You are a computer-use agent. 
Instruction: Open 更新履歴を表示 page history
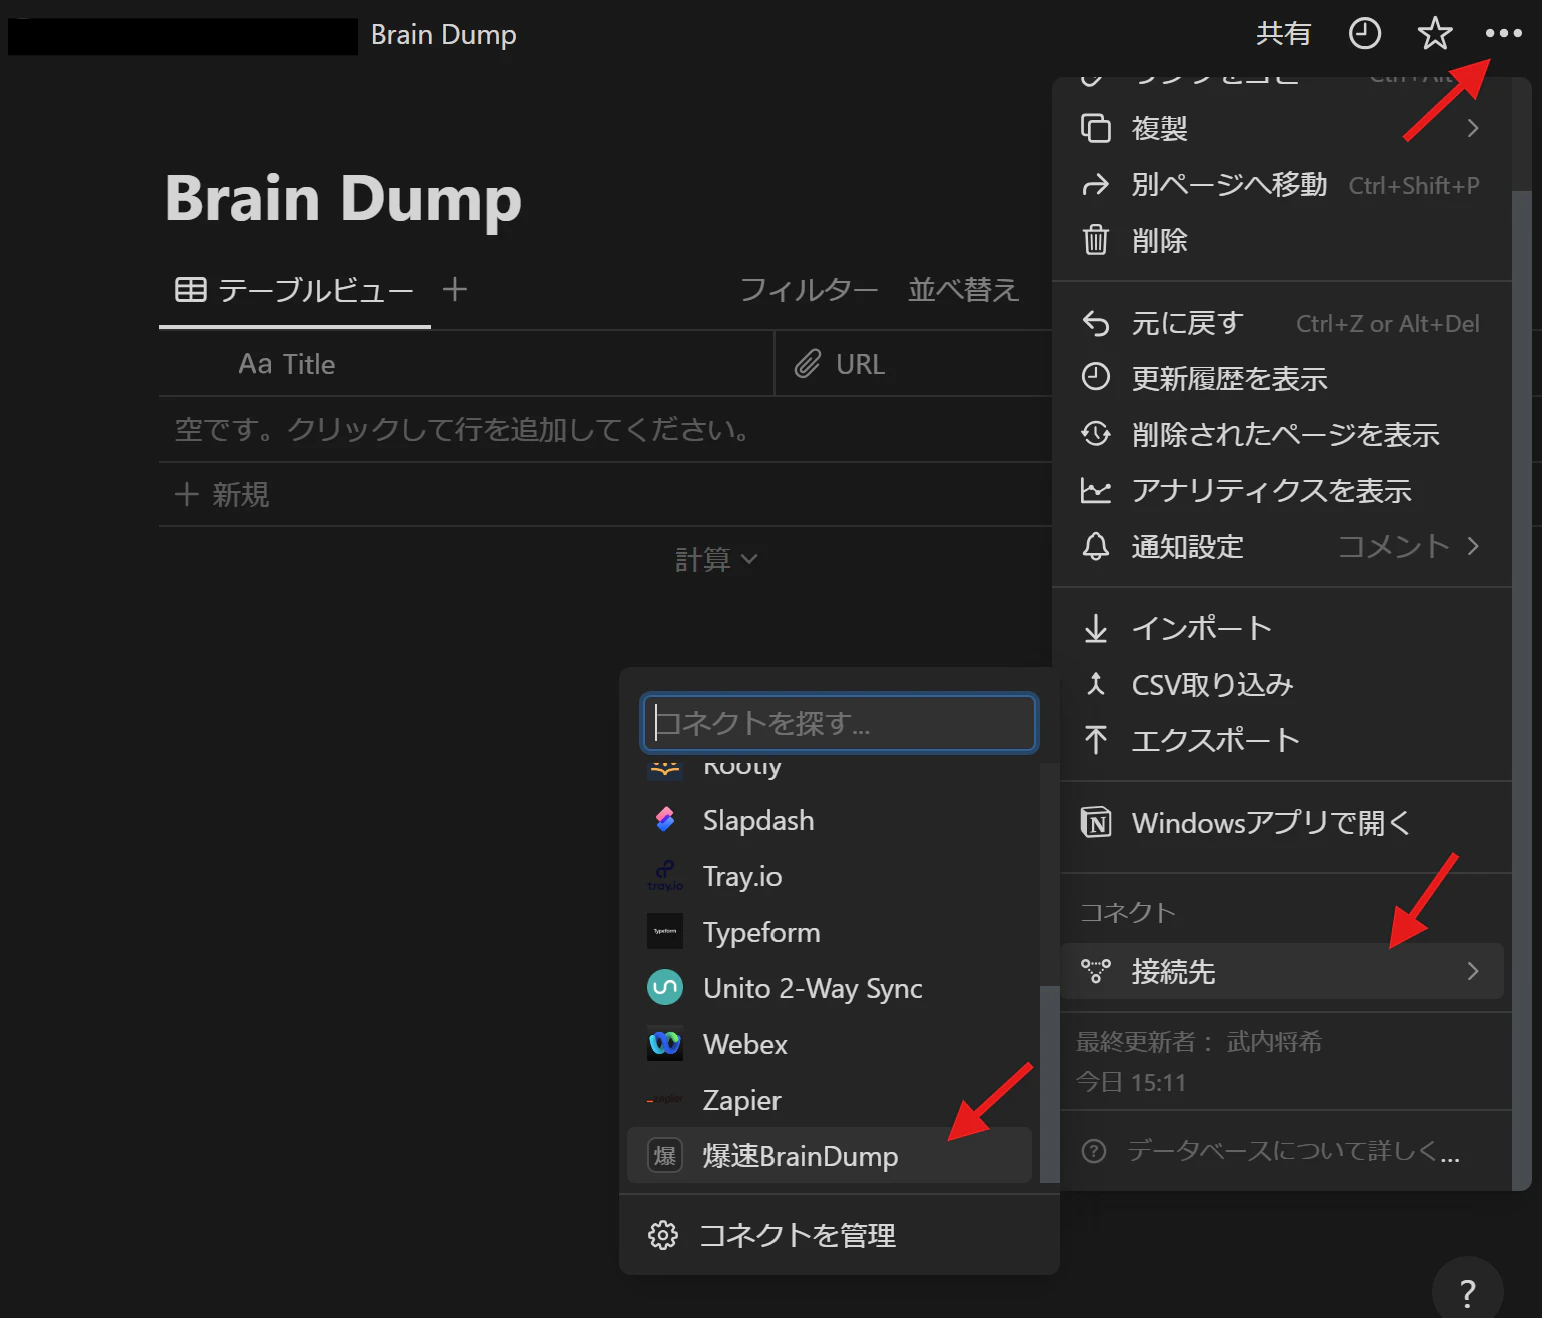1282,378
